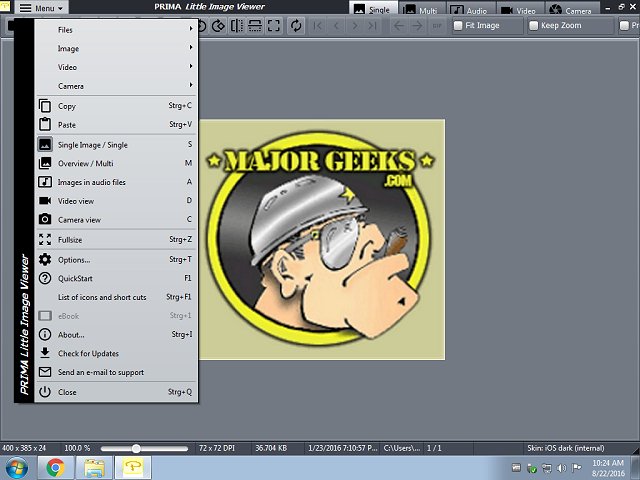Click the Fullsize expand icon

click(x=44, y=240)
